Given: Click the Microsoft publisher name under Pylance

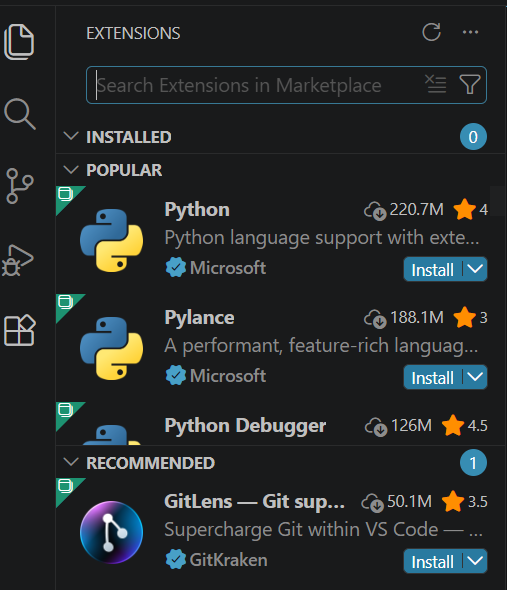Looking at the screenshot, I should (x=228, y=376).
